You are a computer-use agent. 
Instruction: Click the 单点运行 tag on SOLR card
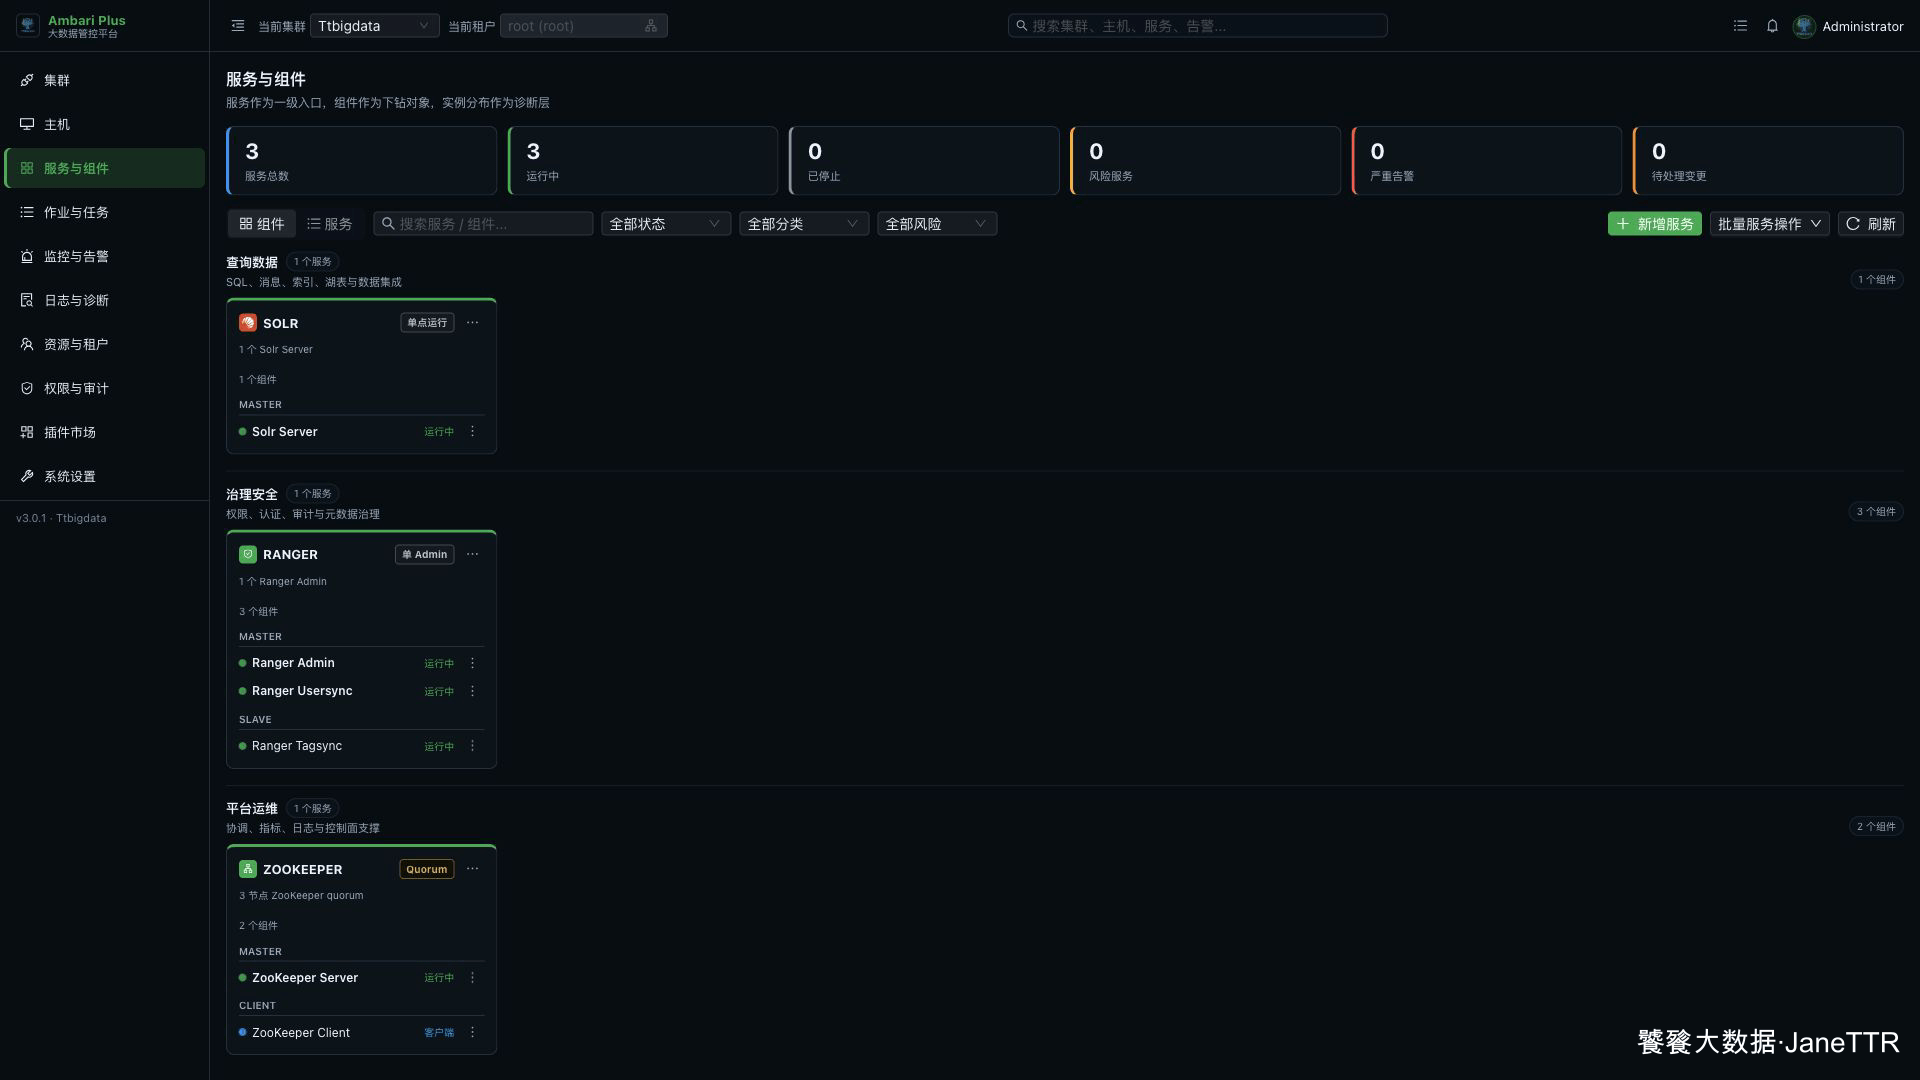[x=427, y=322]
